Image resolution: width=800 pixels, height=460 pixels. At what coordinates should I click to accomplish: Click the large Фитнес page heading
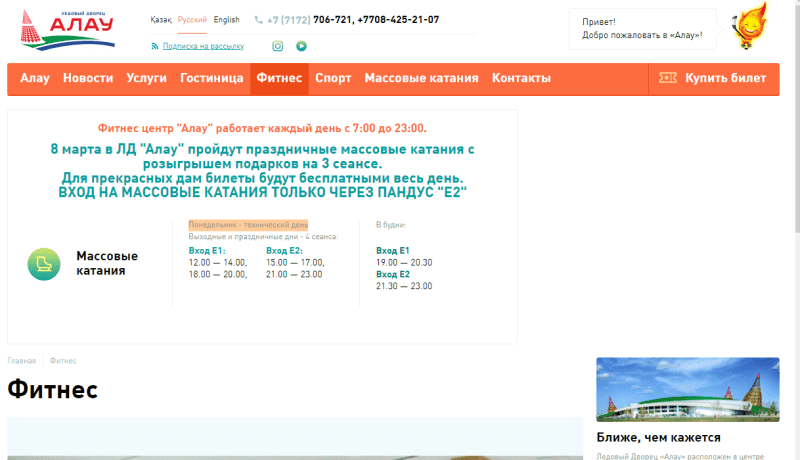pos(53,390)
